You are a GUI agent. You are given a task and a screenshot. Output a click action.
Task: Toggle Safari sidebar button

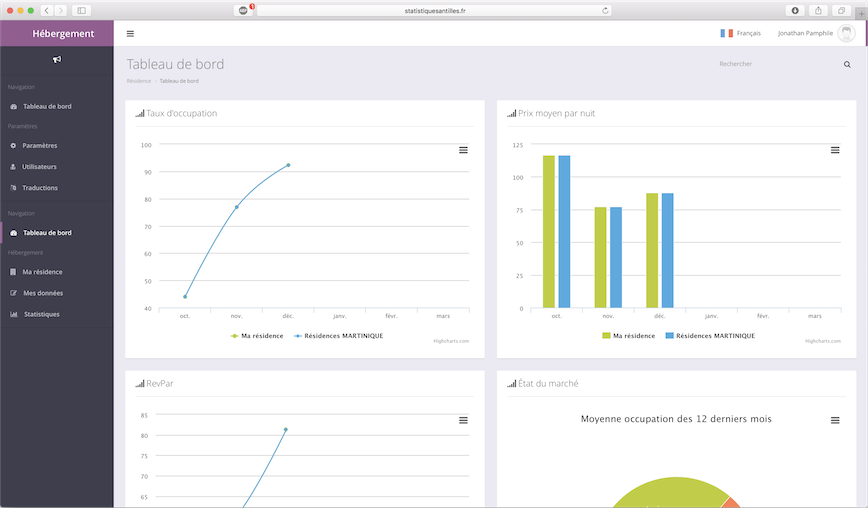[81, 11]
